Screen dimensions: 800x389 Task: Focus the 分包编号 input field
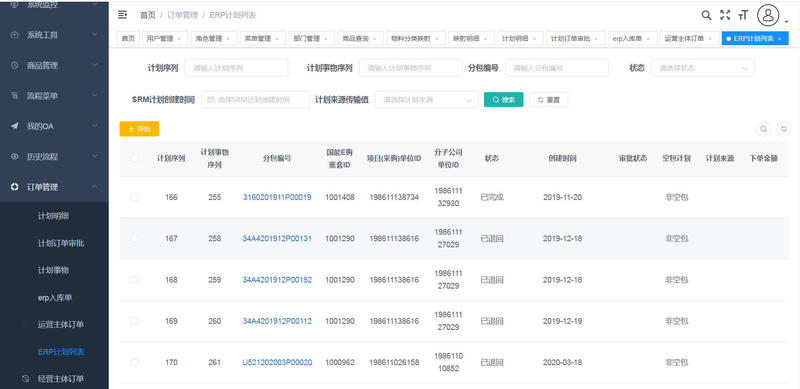click(557, 68)
